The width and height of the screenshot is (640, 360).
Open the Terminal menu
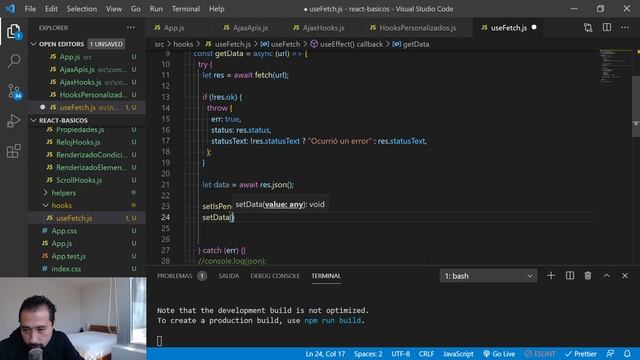click(186, 9)
